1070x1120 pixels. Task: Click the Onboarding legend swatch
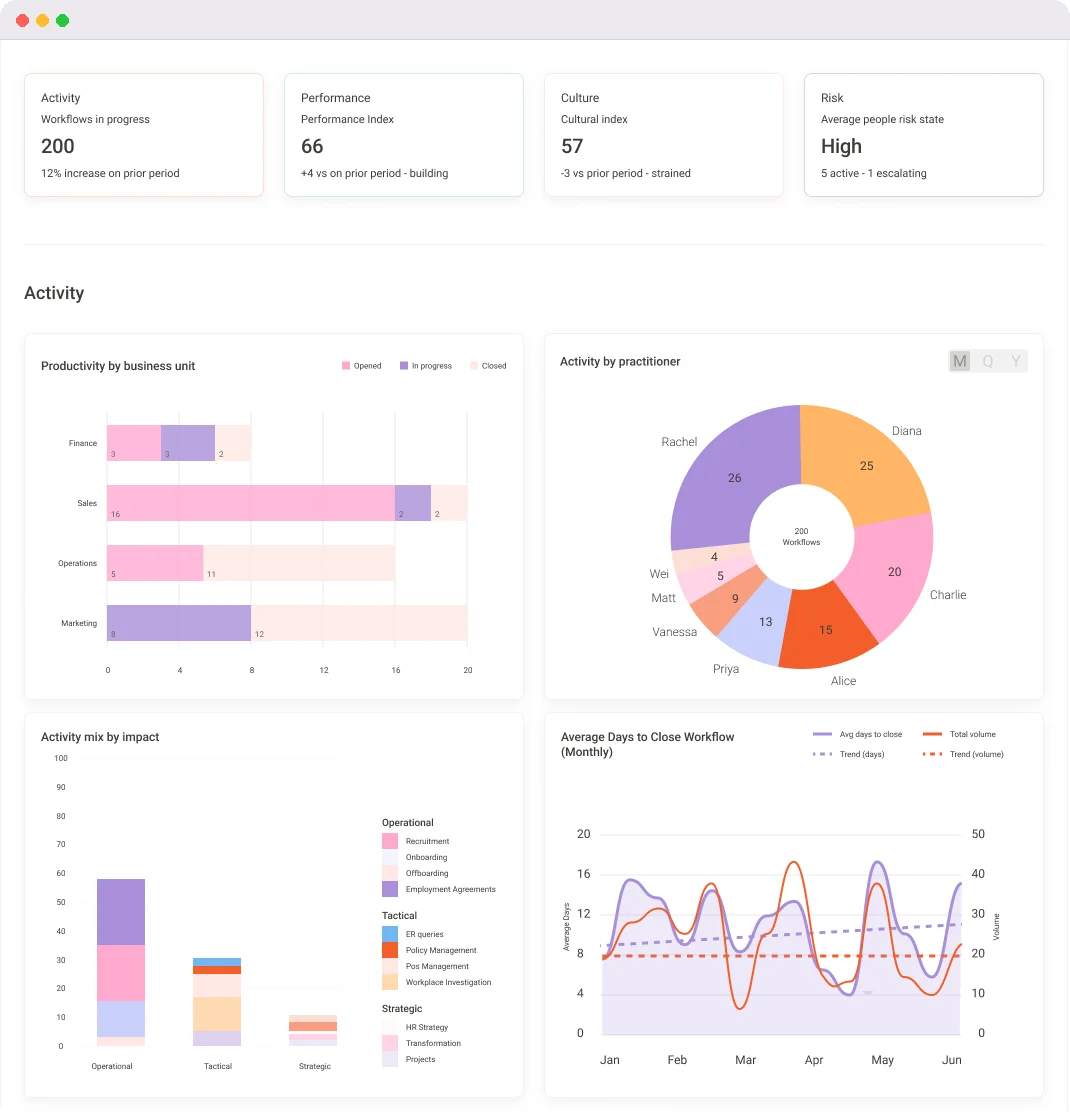click(390, 857)
